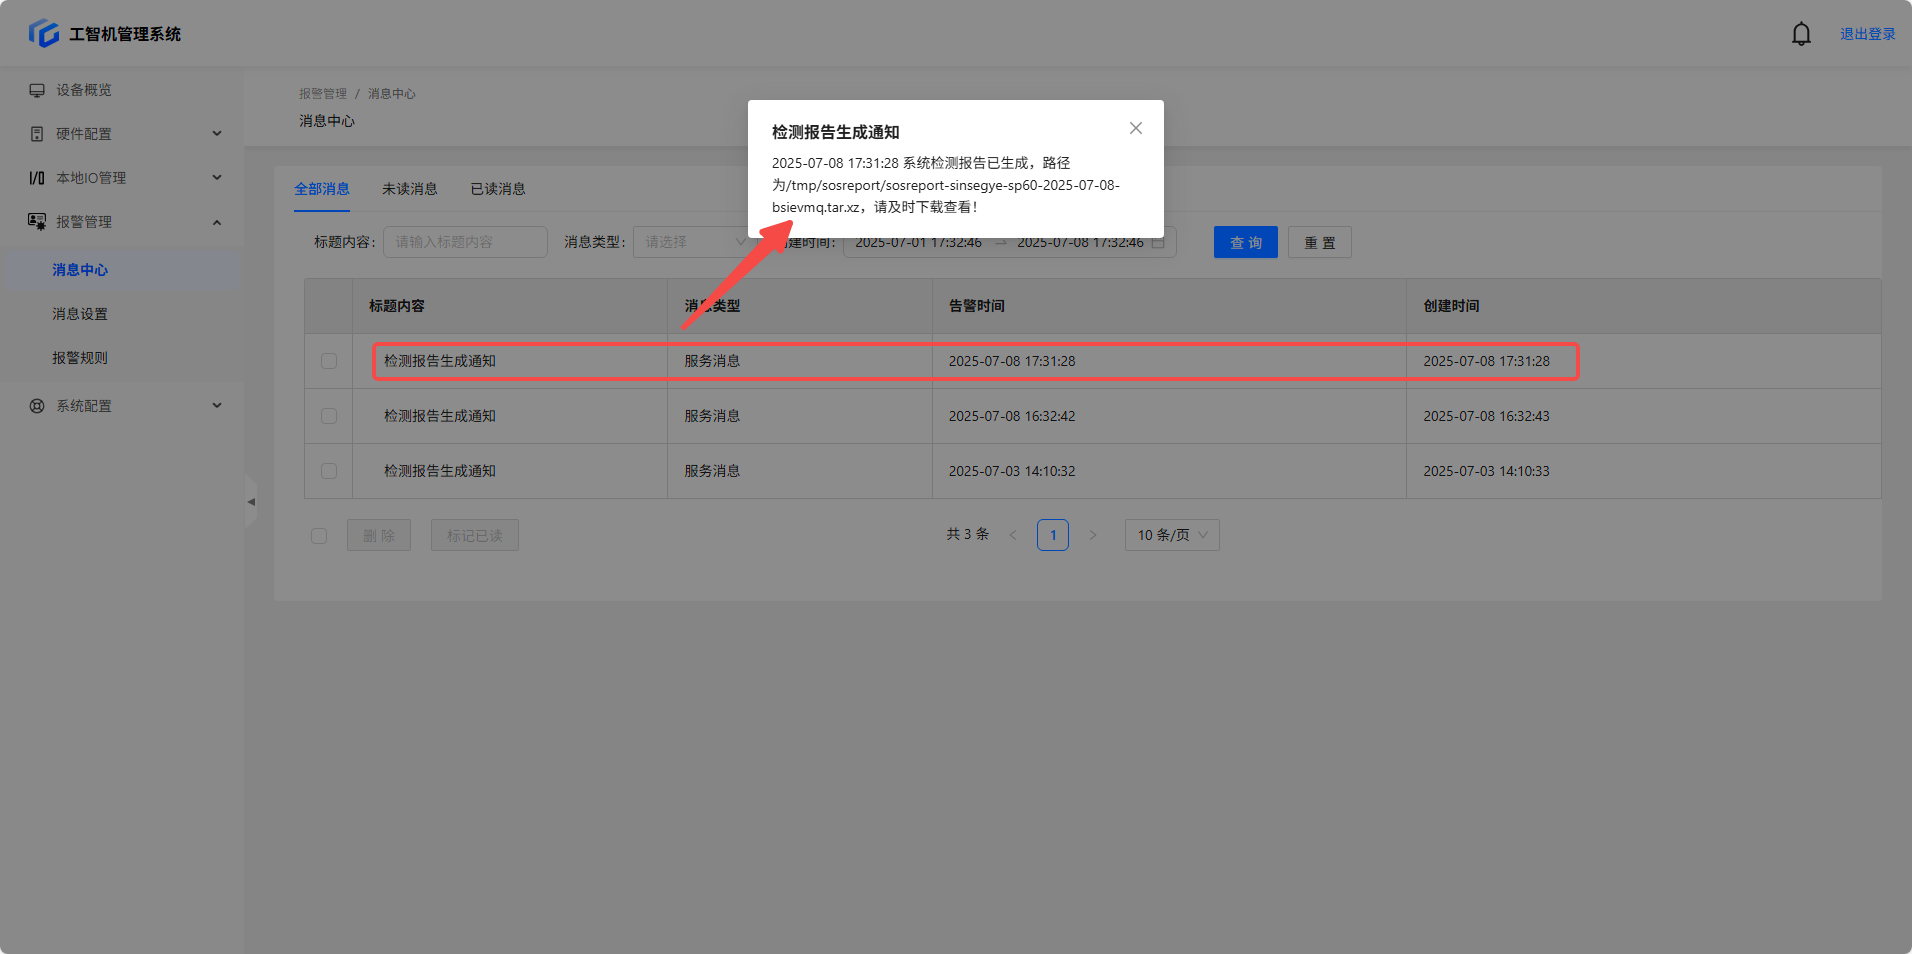Open the 10 条/页 page size dropdown
Screen dimensions: 1912x954
(x=1171, y=535)
